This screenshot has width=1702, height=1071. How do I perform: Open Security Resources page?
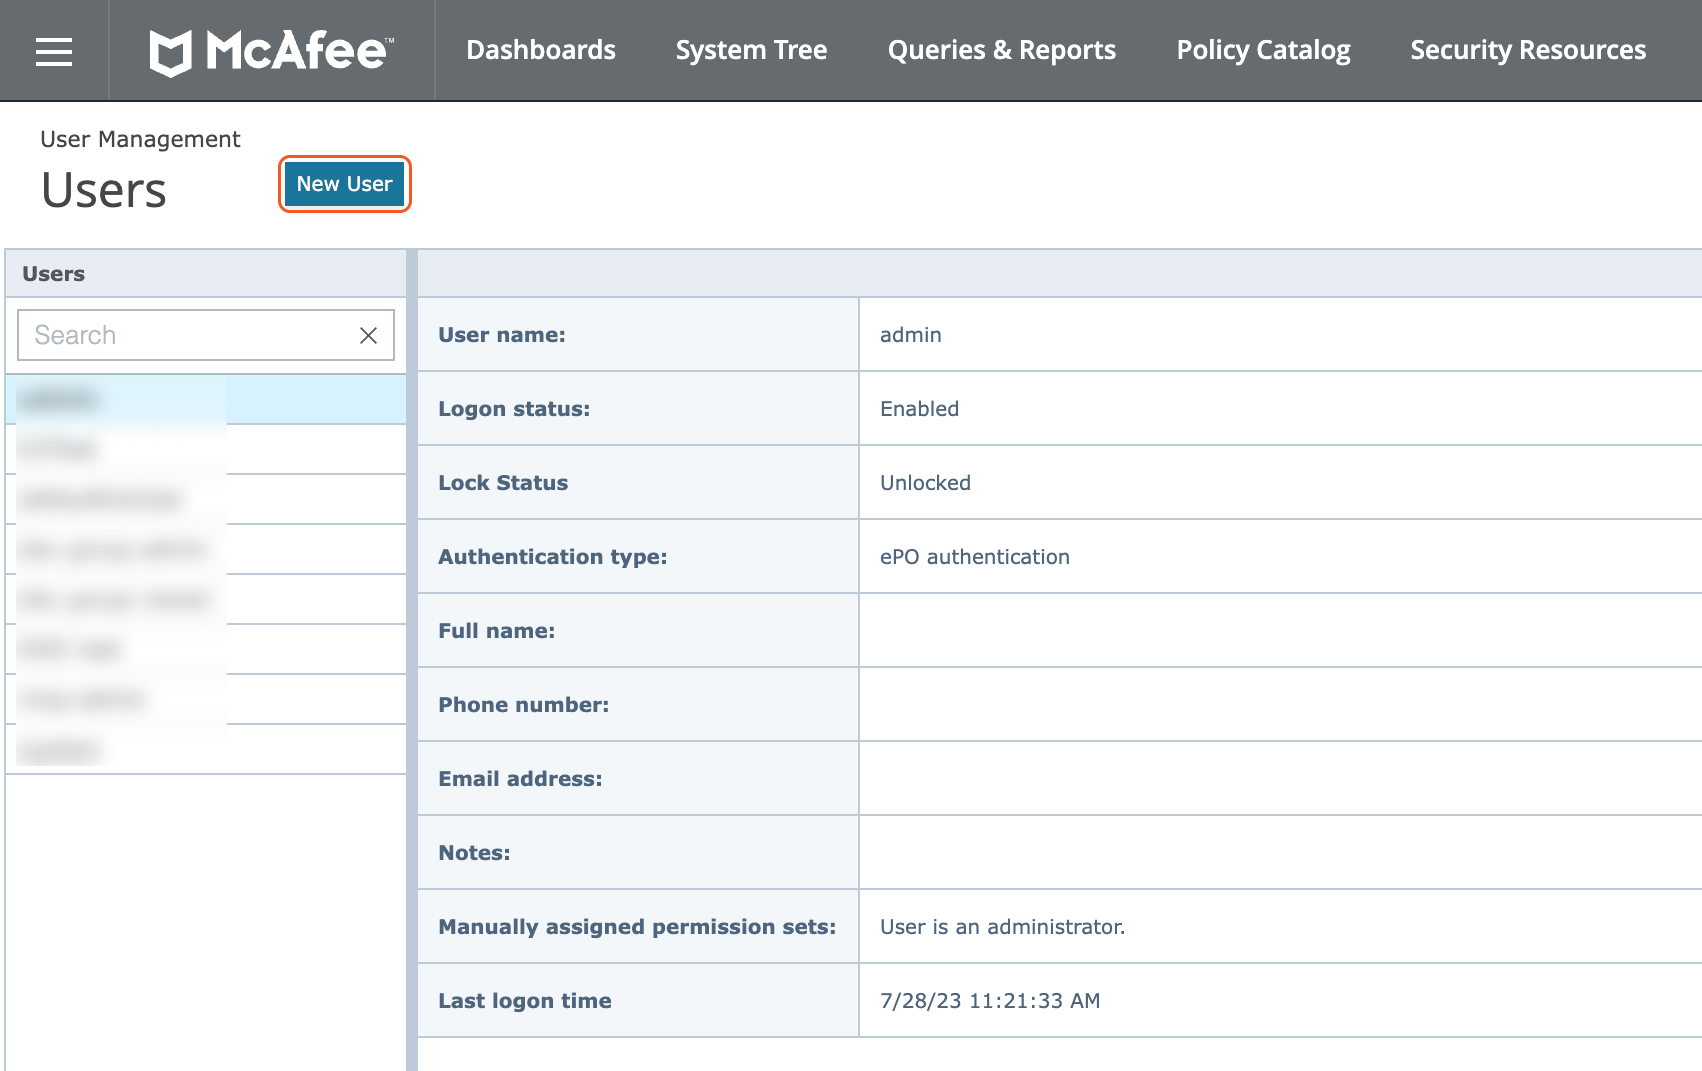[1527, 50]
